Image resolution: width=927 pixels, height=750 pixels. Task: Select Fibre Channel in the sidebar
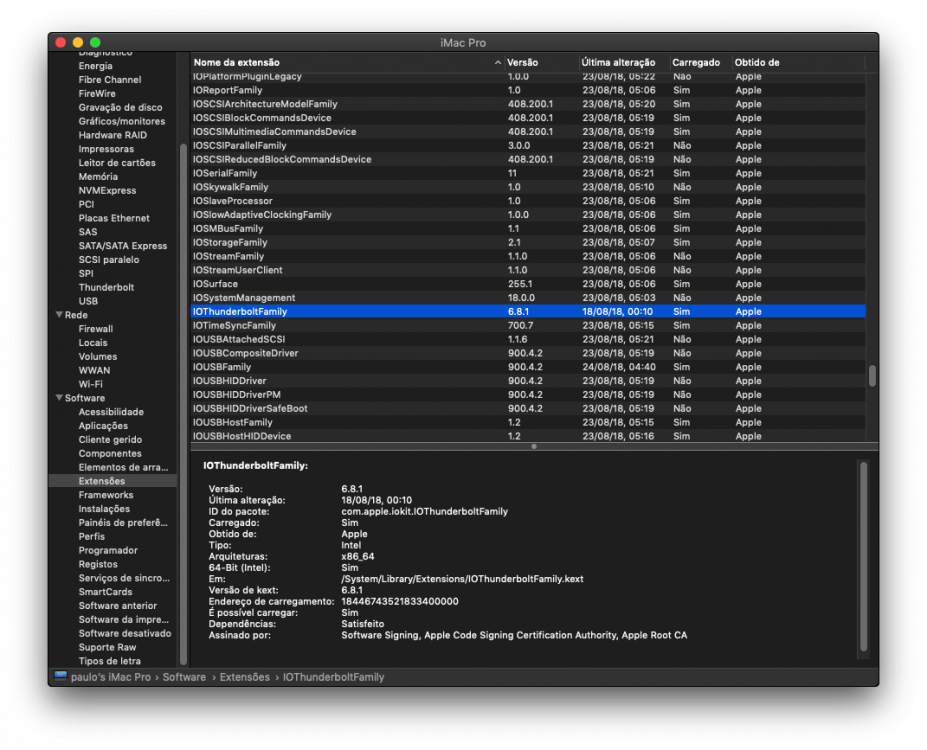[110, 79]
